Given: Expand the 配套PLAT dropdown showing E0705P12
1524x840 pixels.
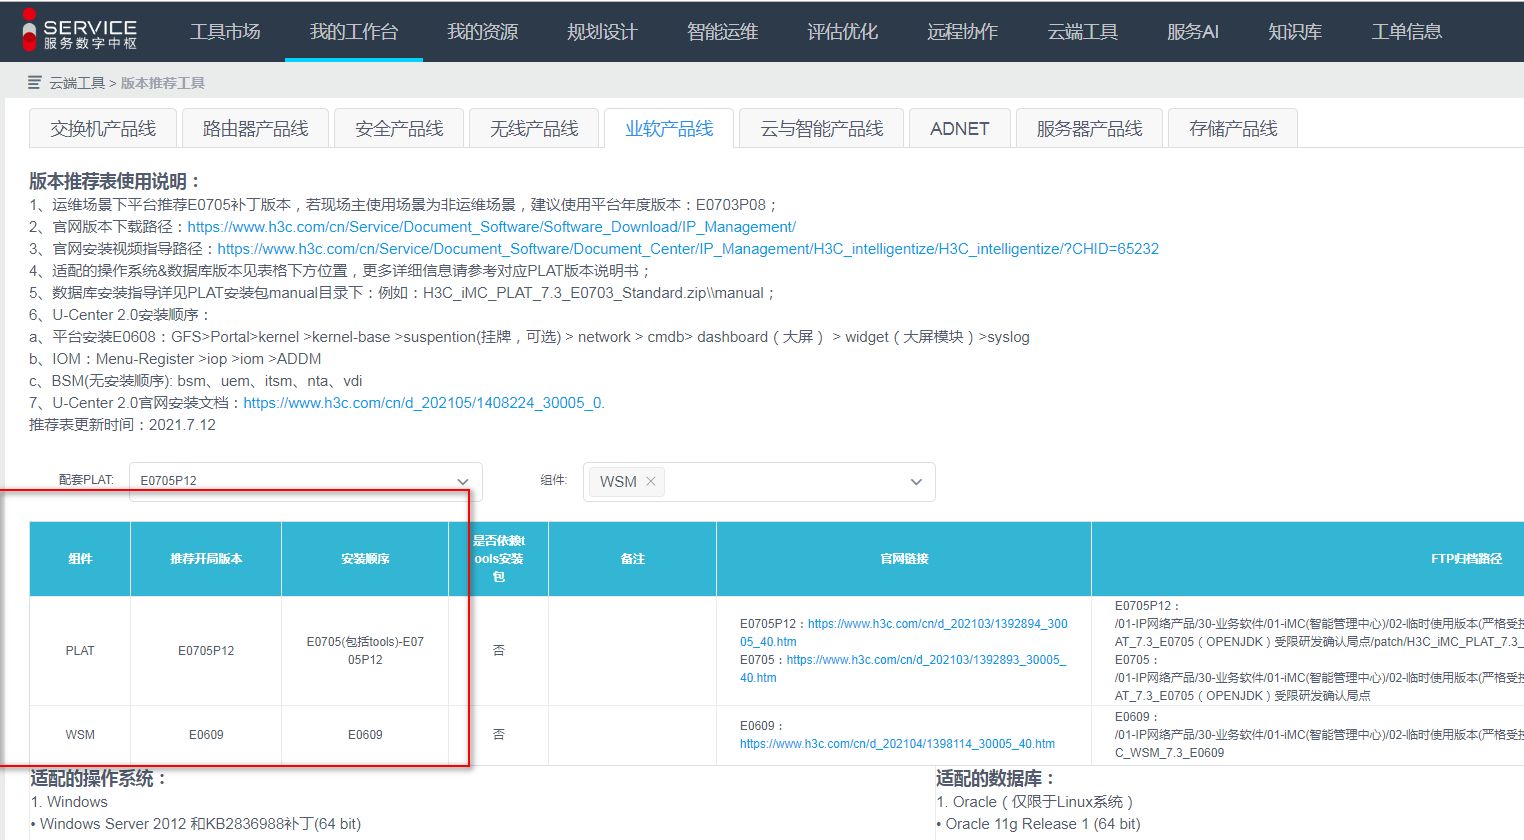Looking at the screenshot, I should point(306,481).
